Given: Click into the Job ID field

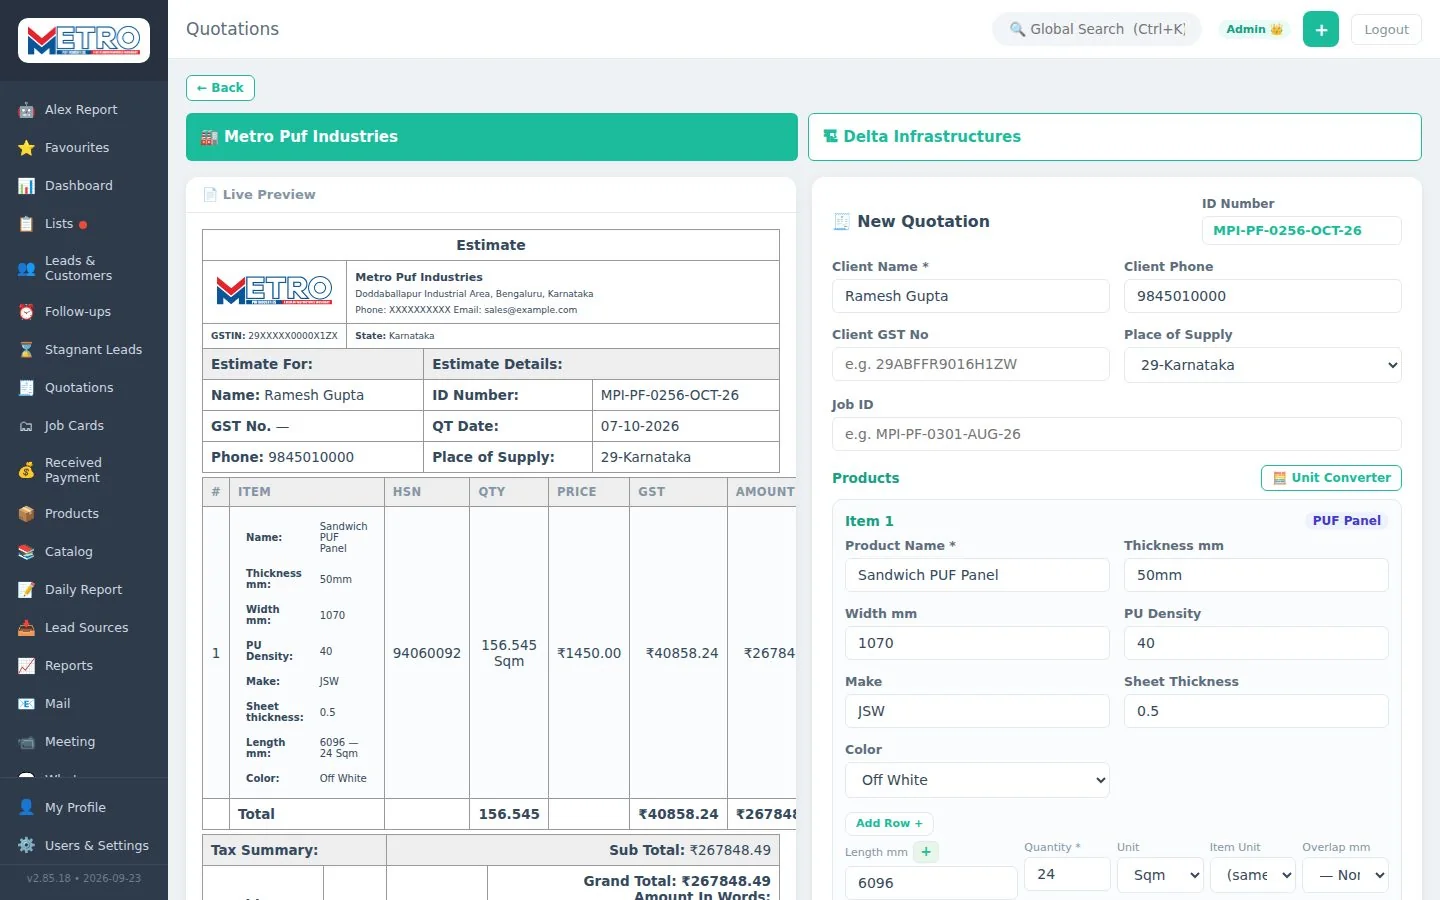Looking at the screenshot, I should coord(1117,434).
